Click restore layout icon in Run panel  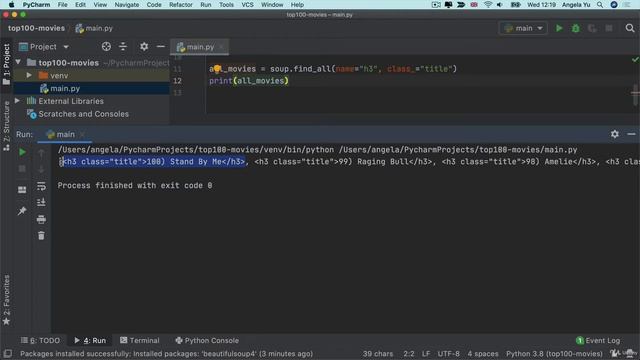click(22, 190)
